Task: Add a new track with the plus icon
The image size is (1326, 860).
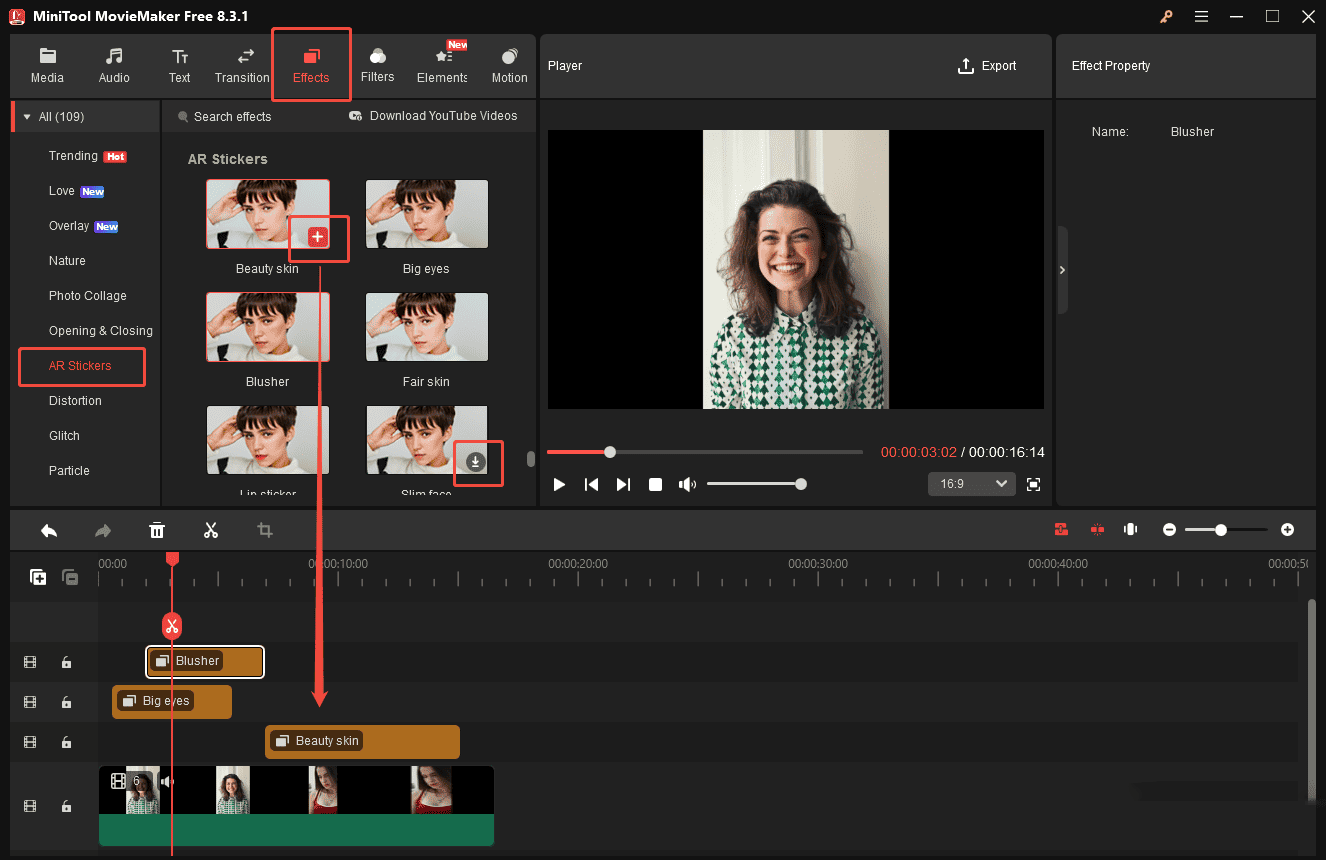Action: click(x=37, y=577)
